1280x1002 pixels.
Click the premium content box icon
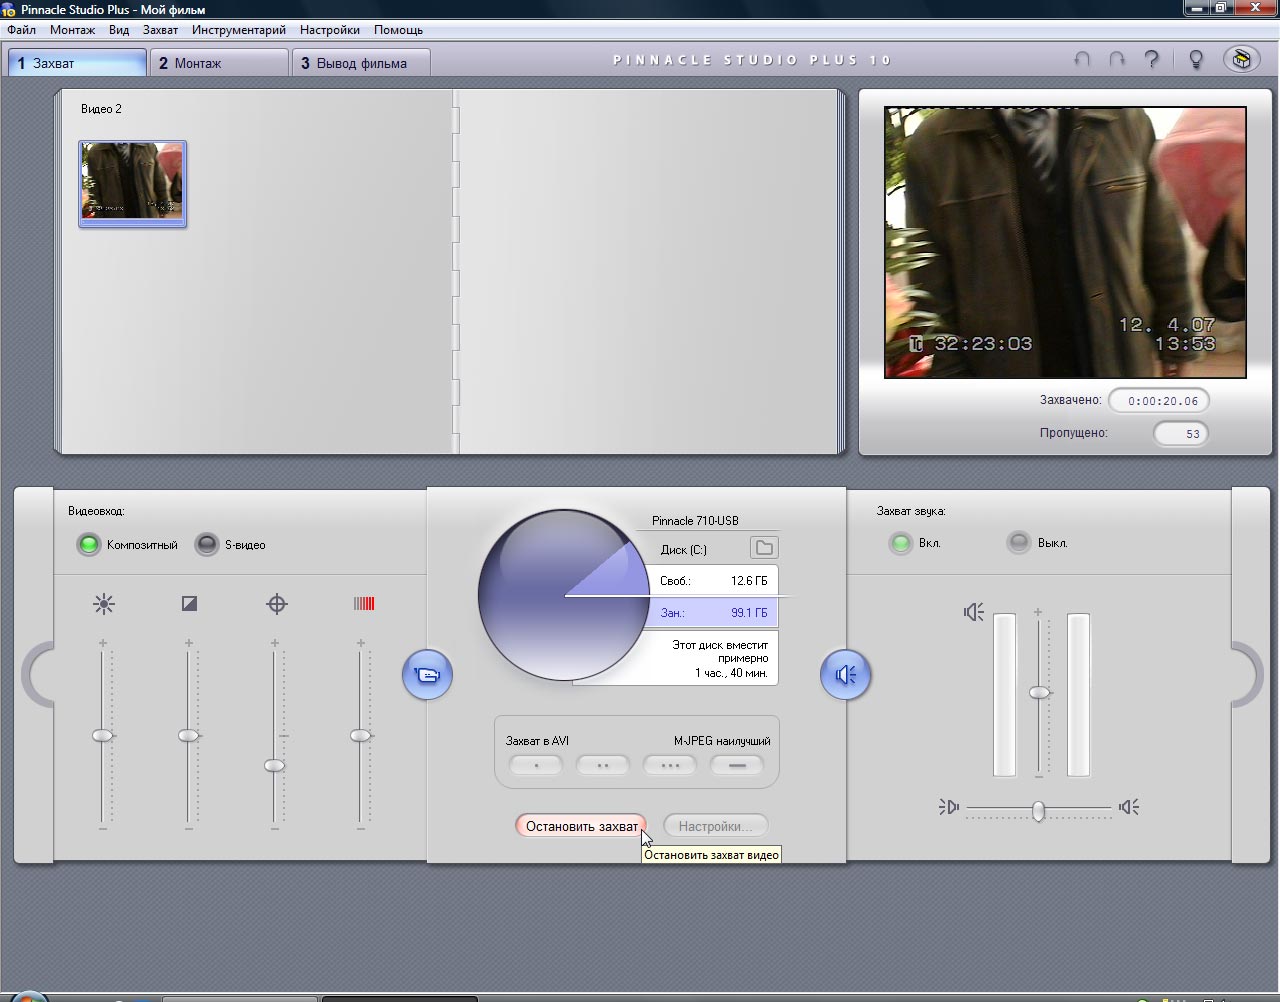pos(1241,60)
